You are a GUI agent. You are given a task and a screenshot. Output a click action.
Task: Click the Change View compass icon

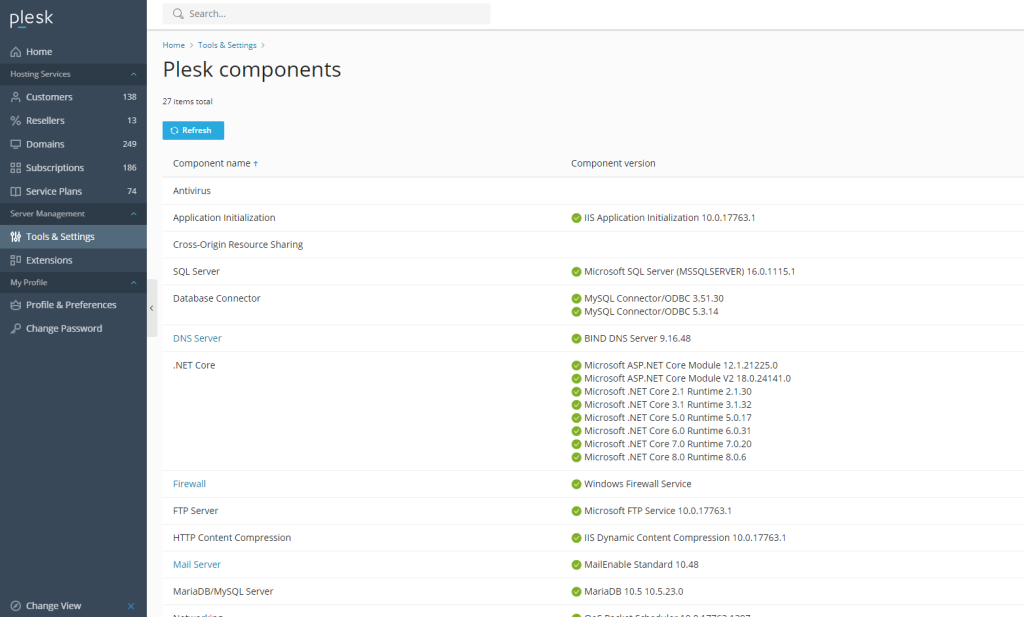click(x=16, y=606)
